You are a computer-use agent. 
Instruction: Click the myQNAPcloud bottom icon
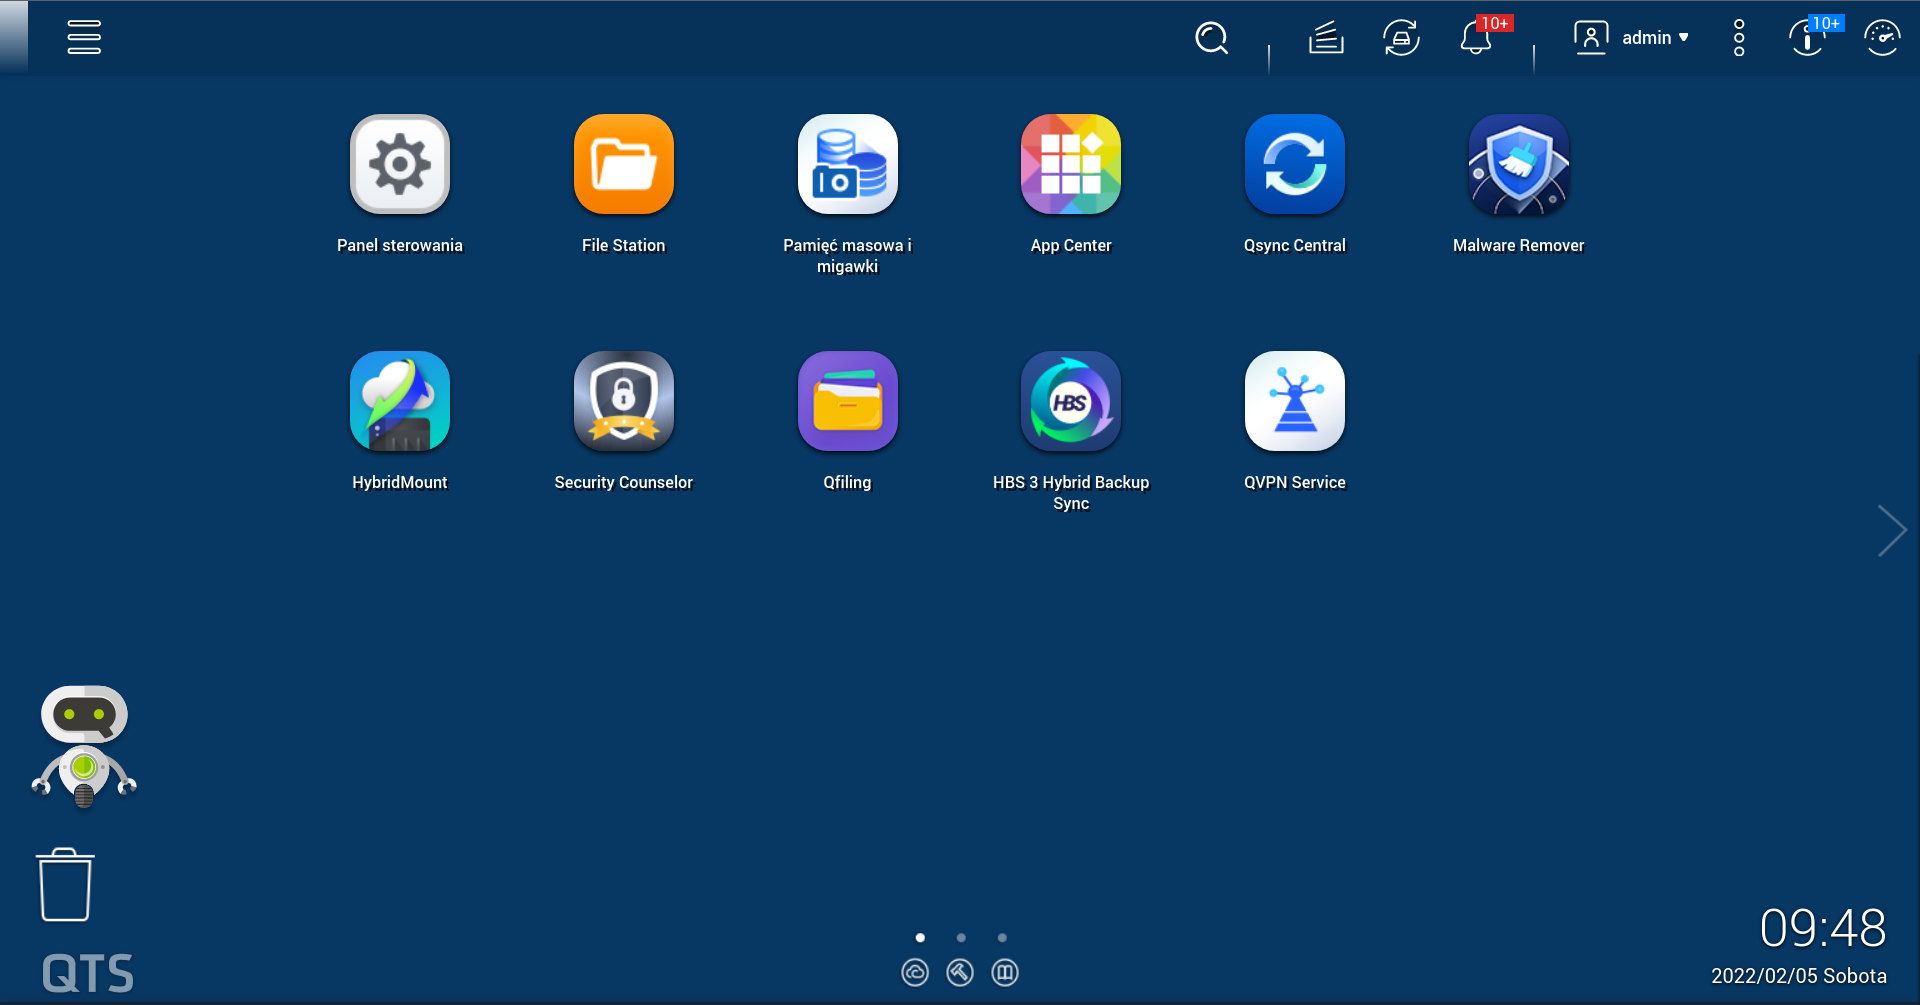coord(915,972)
